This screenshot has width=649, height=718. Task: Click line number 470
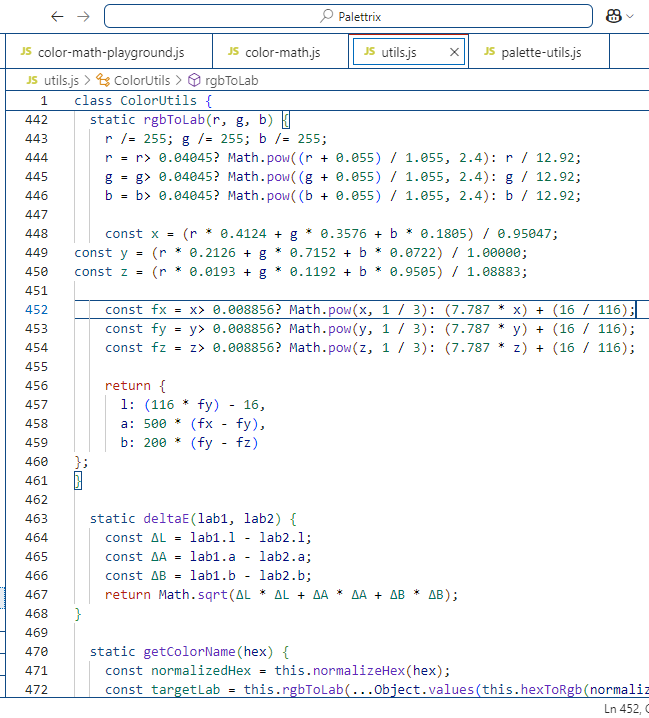[36, 652]
